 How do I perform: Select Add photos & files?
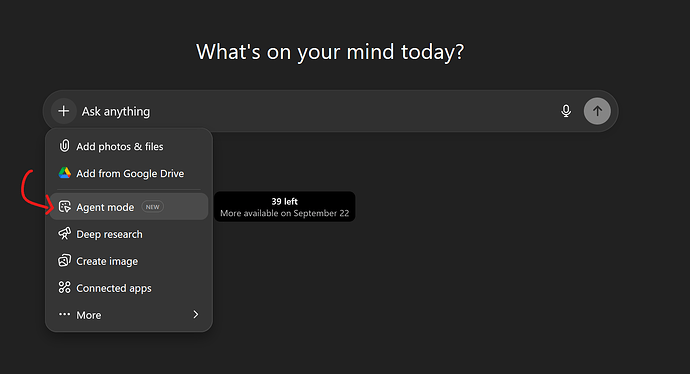(x=129, y=146)
